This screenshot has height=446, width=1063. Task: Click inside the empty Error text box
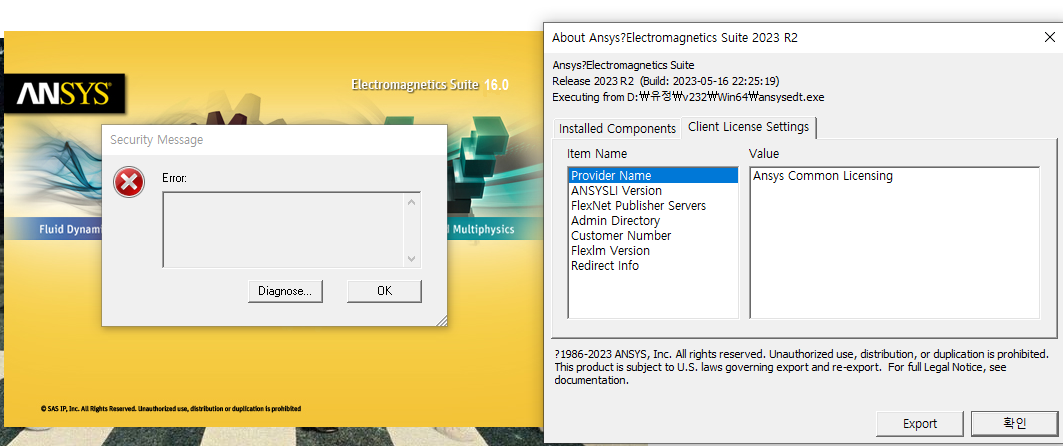[283, 230]
